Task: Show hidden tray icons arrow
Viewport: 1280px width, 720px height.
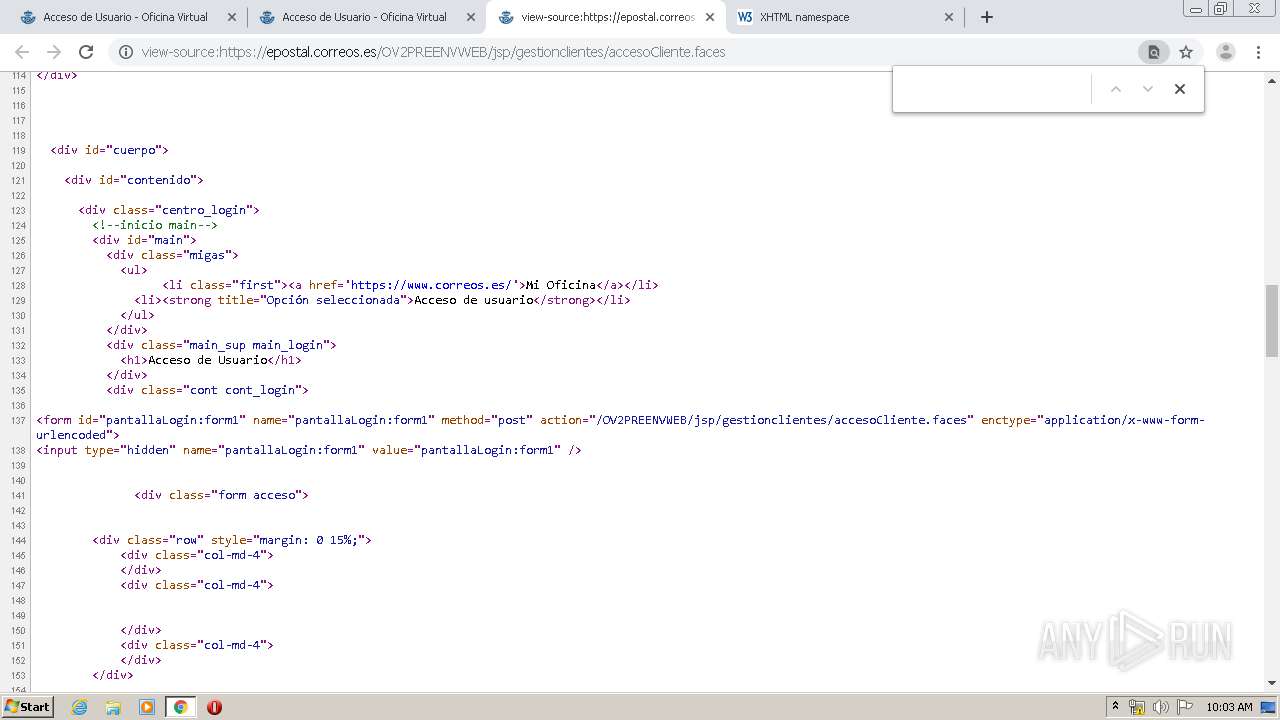Action: pos(1116,707)
